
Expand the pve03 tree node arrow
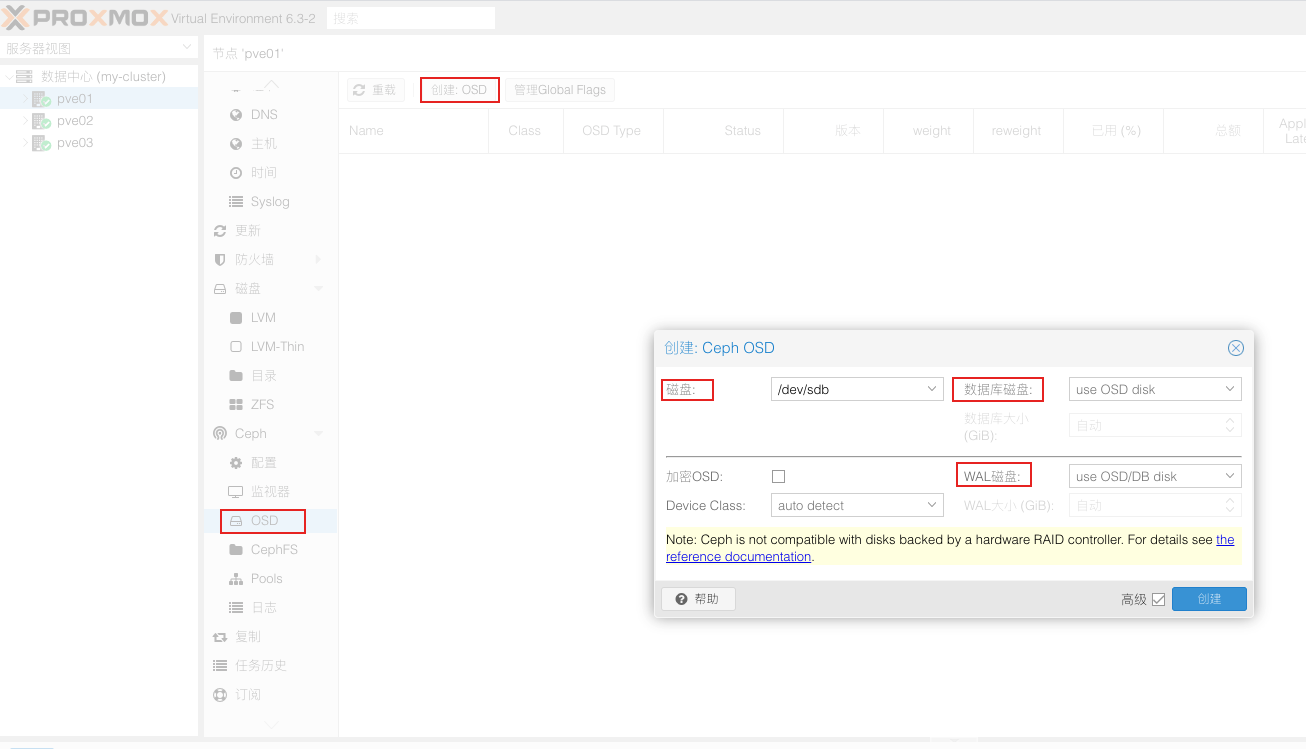pos(26,143)
